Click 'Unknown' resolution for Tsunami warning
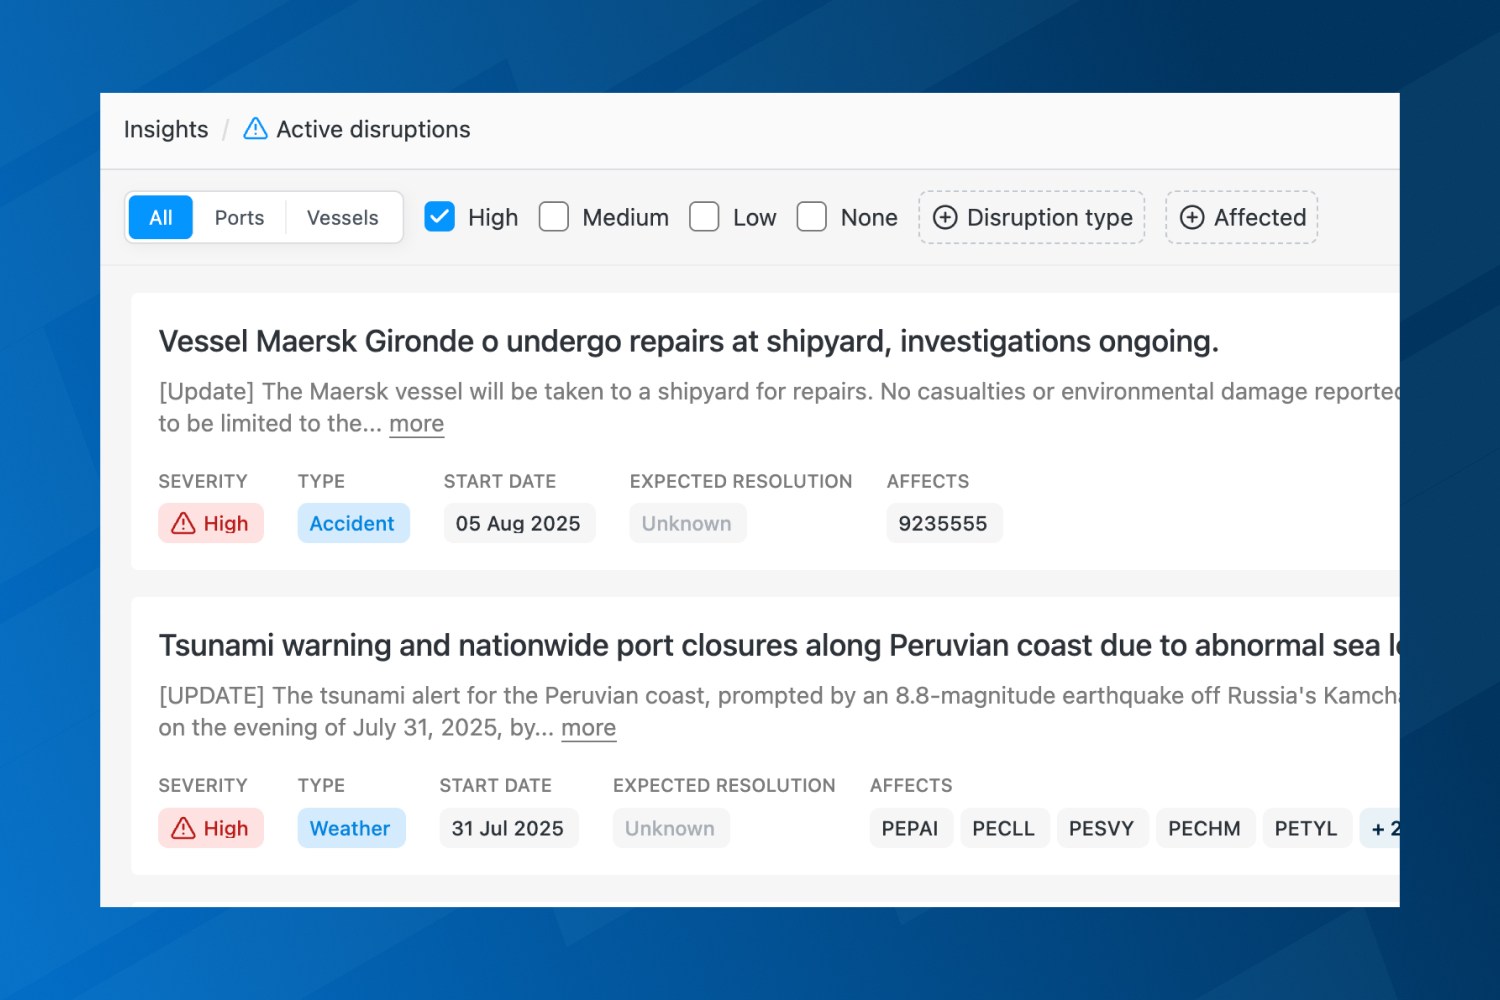The image size is (1500, 1000). click(x=670, y=828)
